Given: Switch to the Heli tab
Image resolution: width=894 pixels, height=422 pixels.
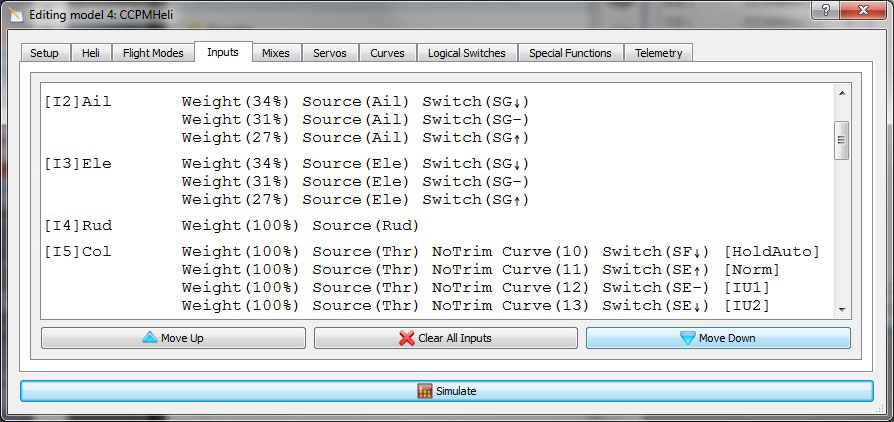Looking at the screenshot, I should coord(91,53).
